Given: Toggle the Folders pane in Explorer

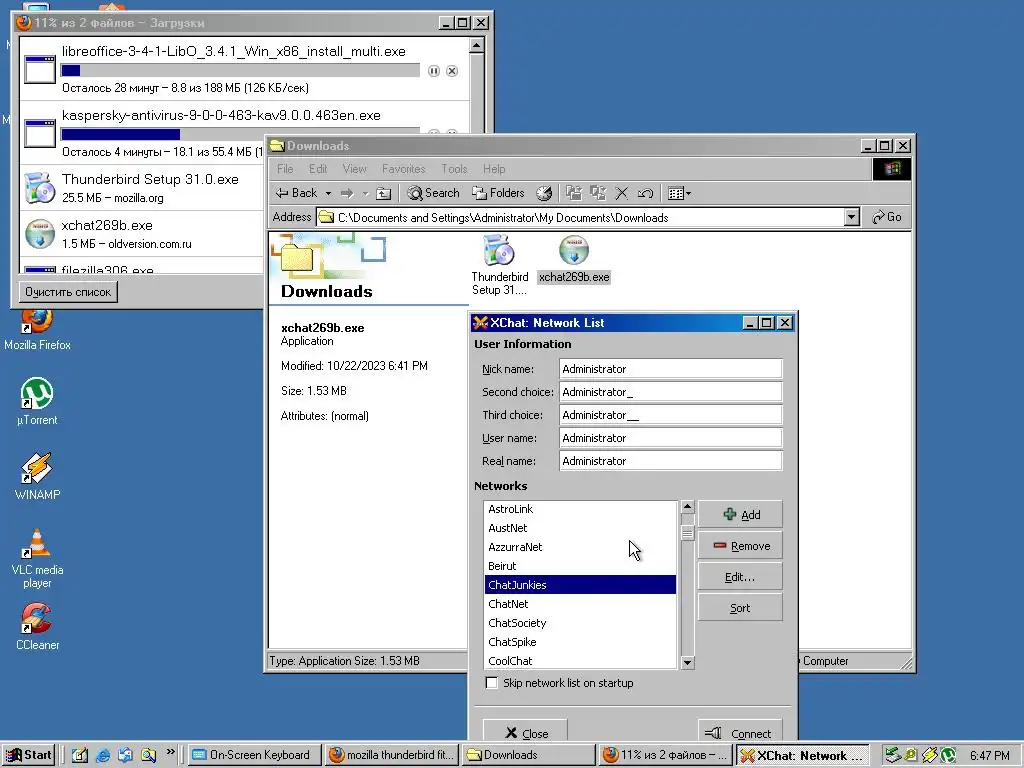Looking at the screenshot, I should 499,193.
